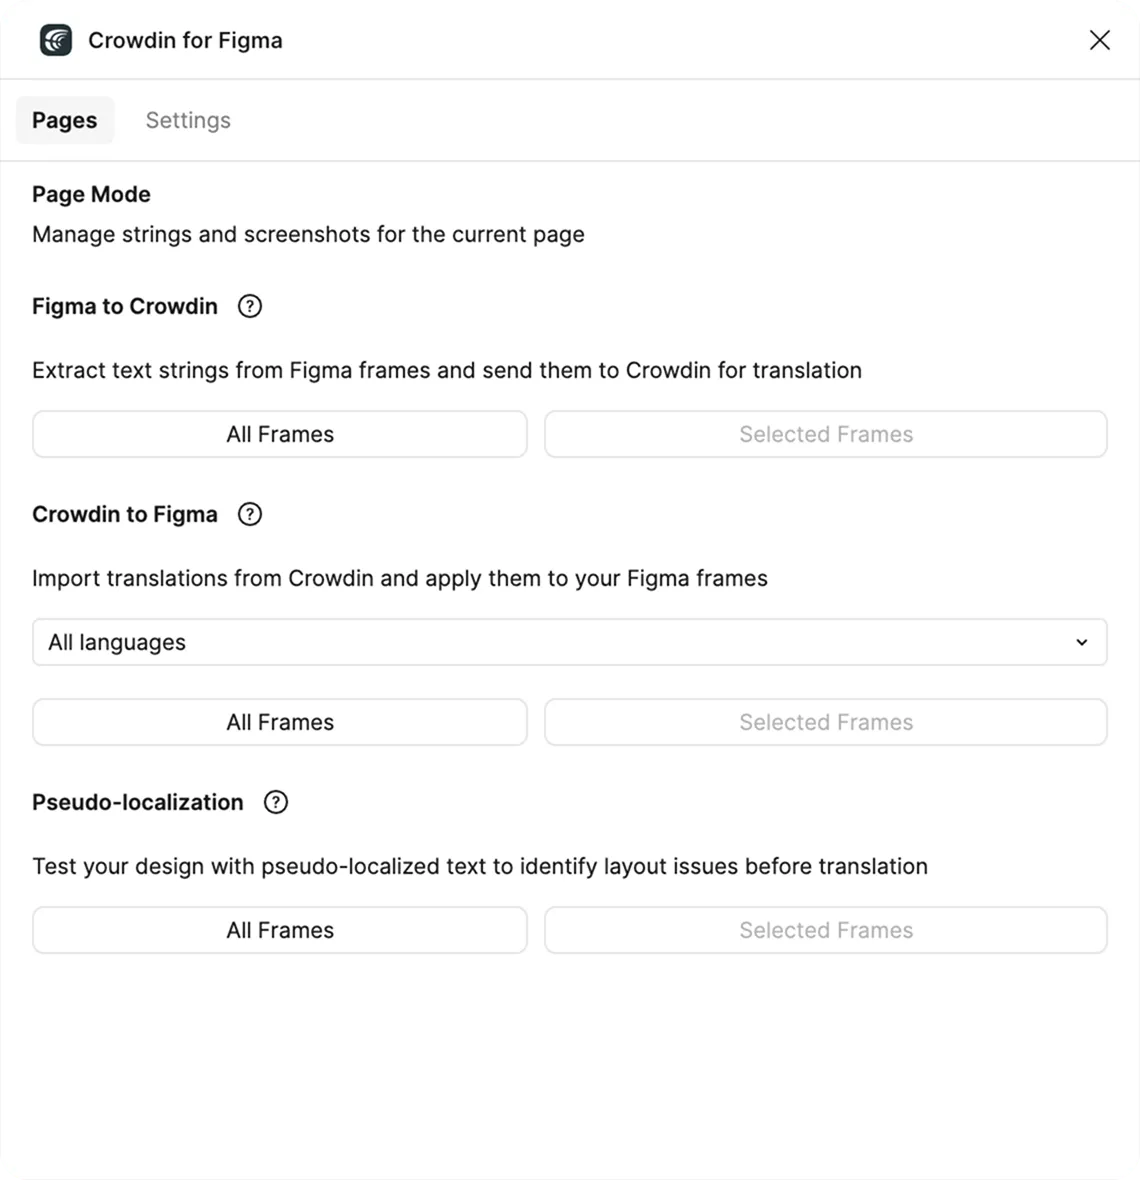Close the Crowdin for Figma plugin
Image resolution: width=1140 pixels, height=1180 pixels.
click(1100, 40)
